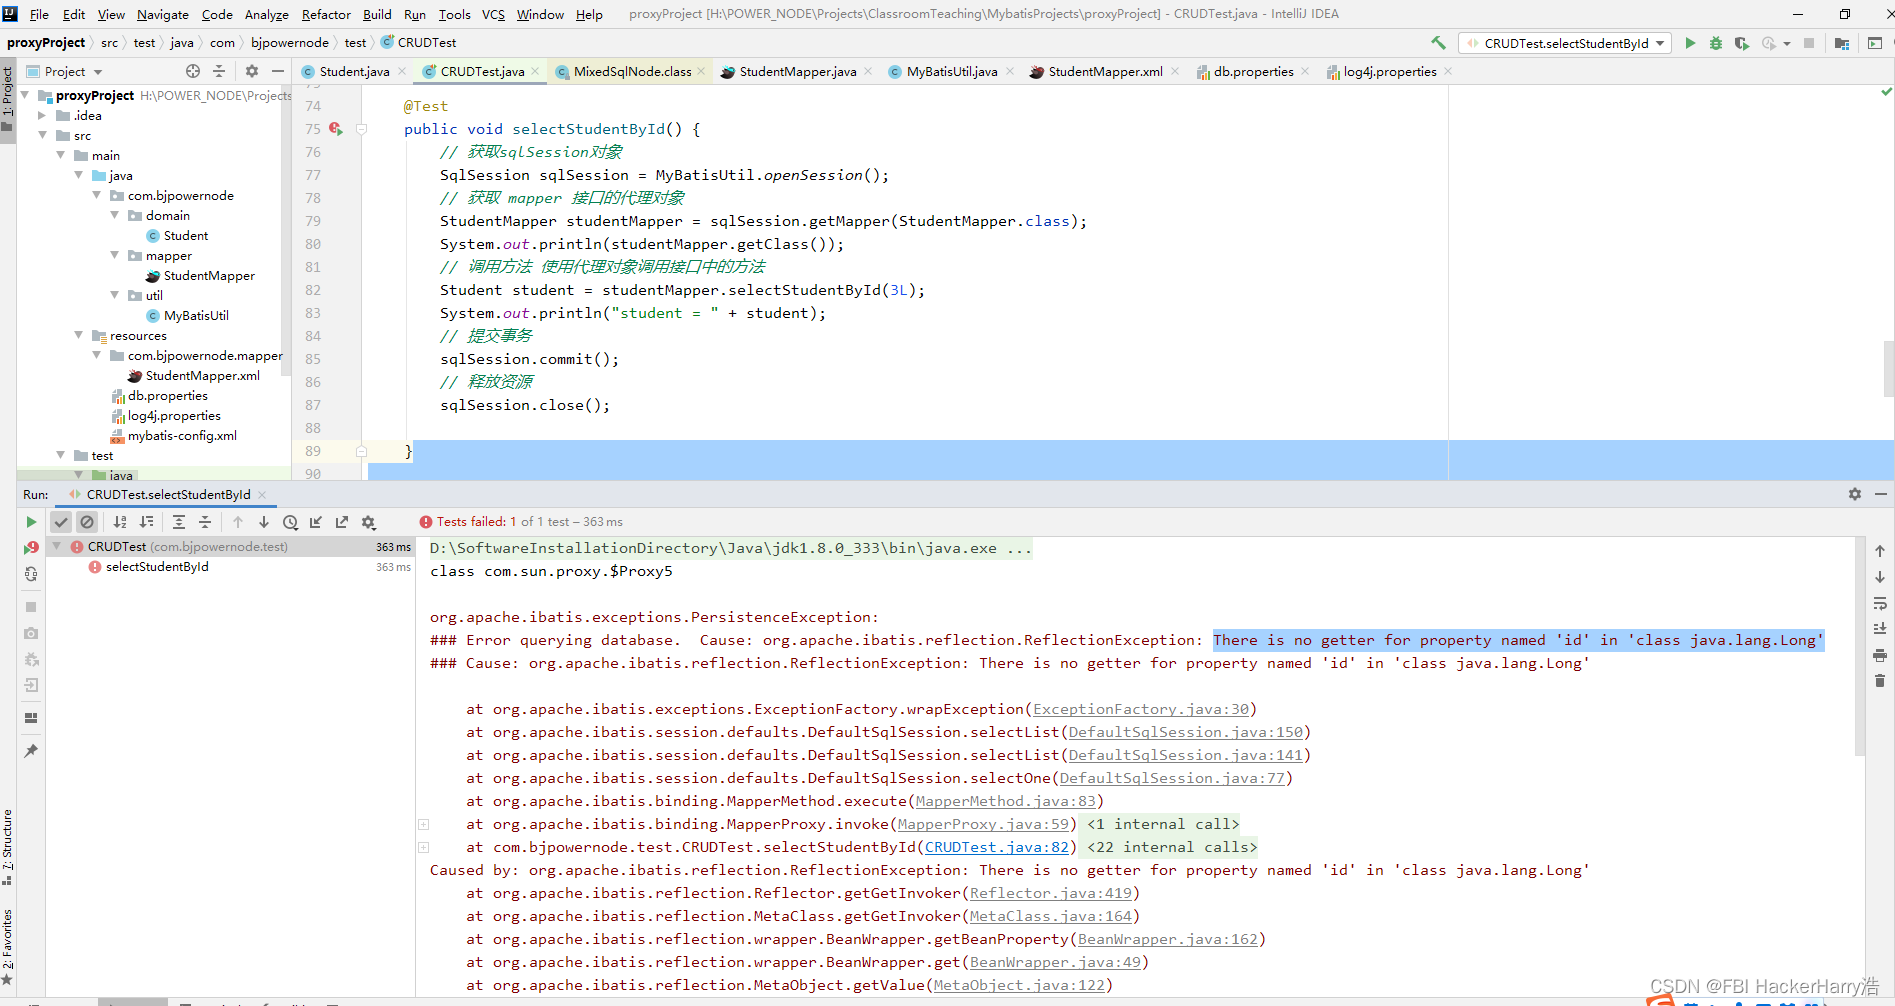Image resolution: width=1895 pixels, height=1006 pixels.
Task: Rerun failed tests in Run panel
Action: [x=31, y=548]
